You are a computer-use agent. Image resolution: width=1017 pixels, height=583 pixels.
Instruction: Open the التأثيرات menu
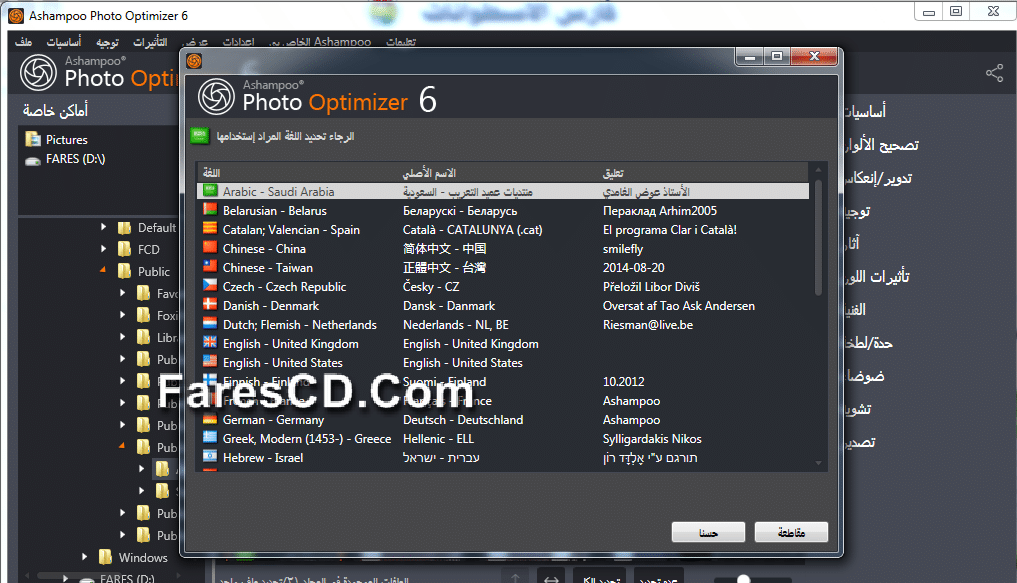coord(150,42)
